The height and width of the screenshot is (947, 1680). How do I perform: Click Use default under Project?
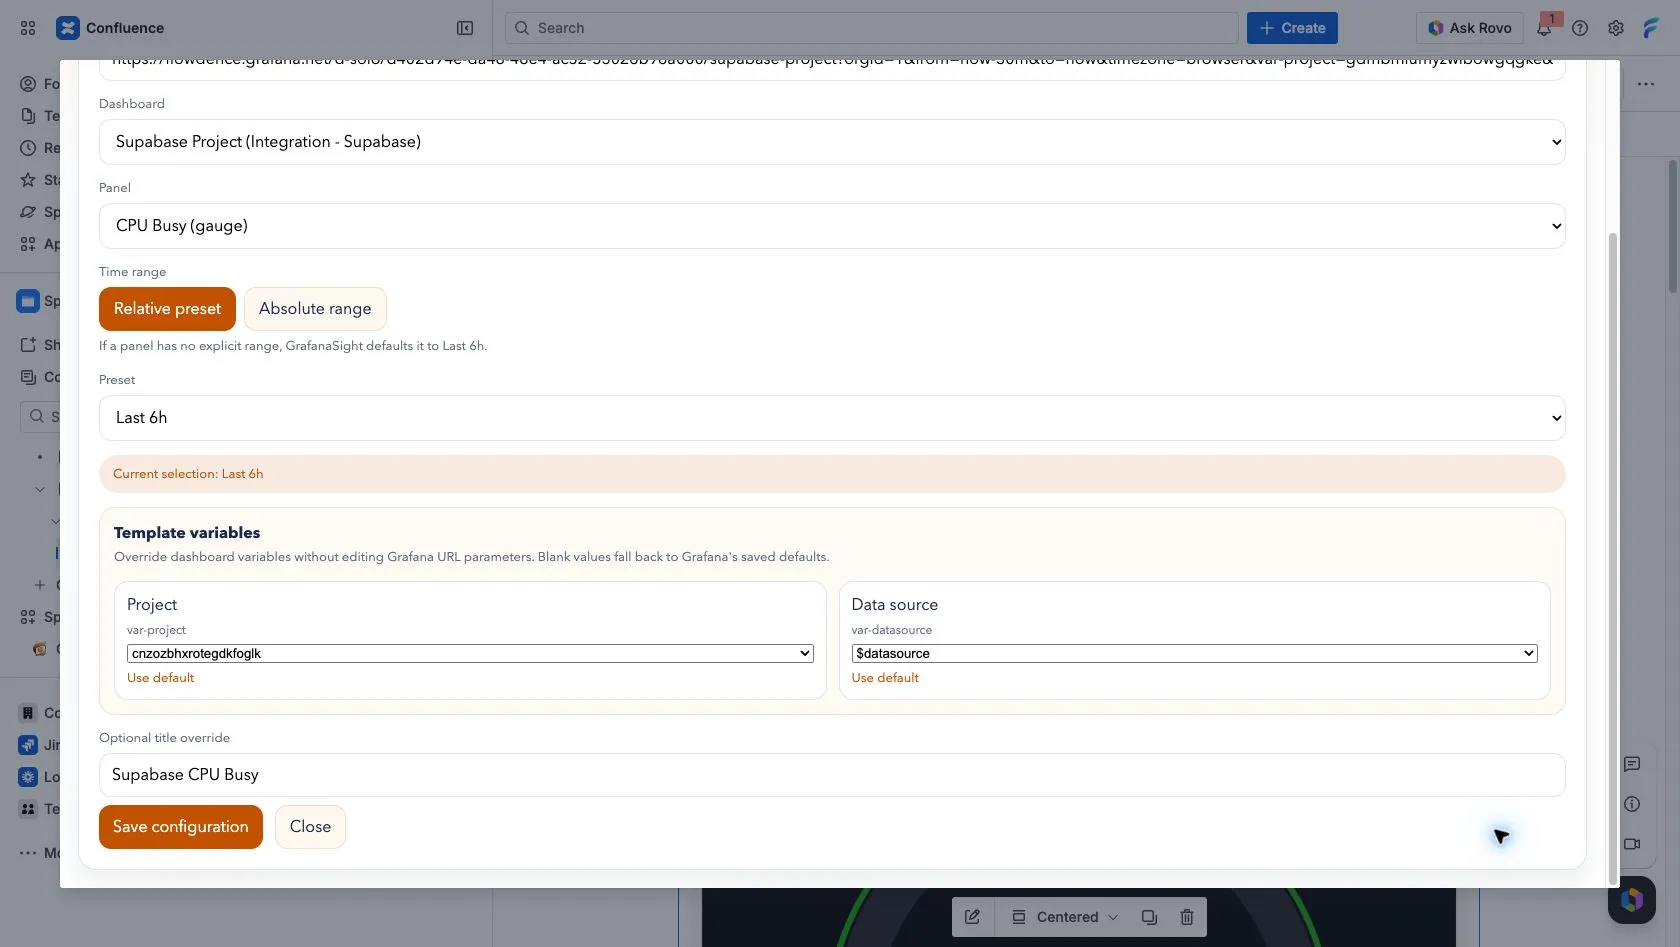click(x=160, y=678)
